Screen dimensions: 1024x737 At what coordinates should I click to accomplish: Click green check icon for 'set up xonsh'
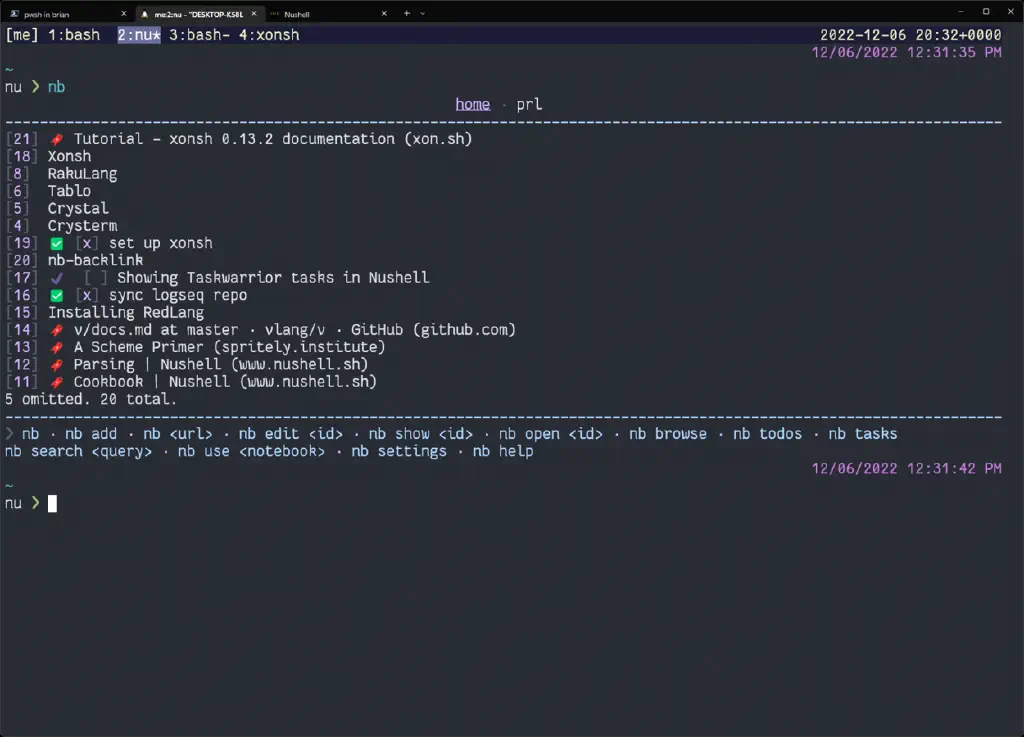point(57,243)
